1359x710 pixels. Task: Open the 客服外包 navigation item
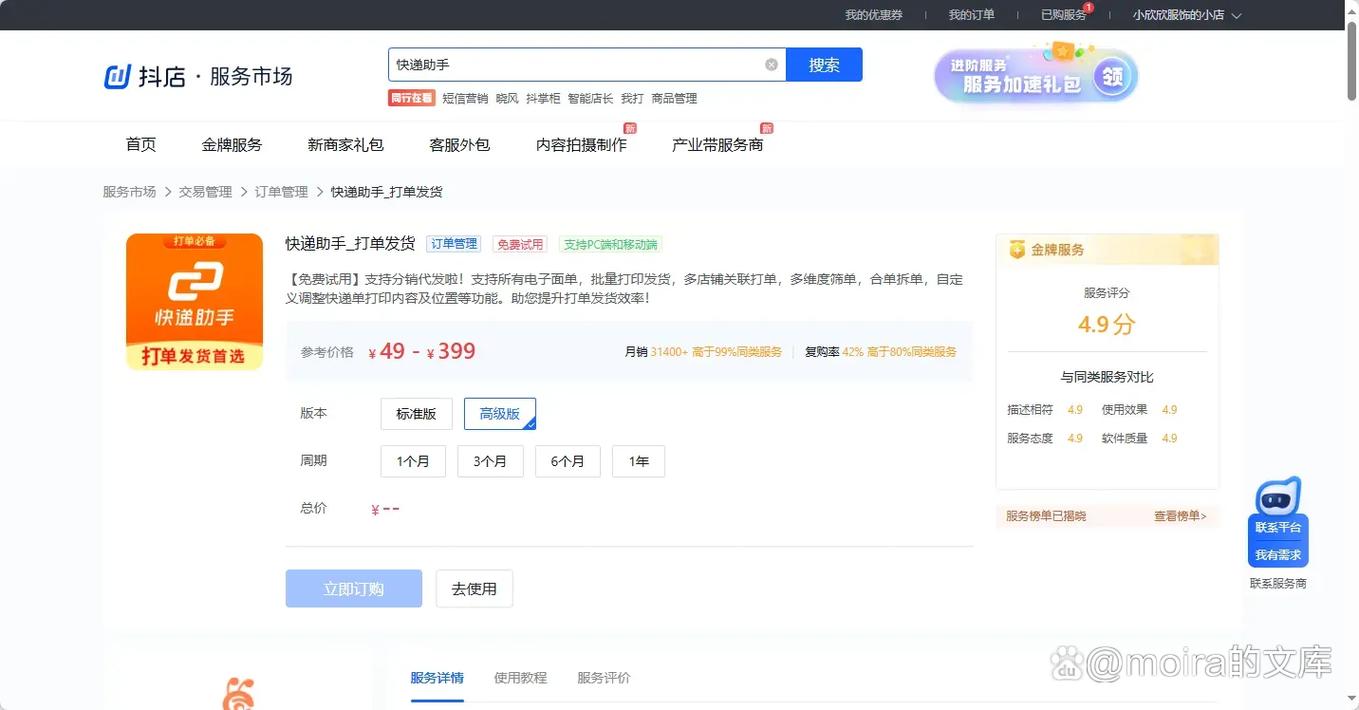click(x=460, y=145)
